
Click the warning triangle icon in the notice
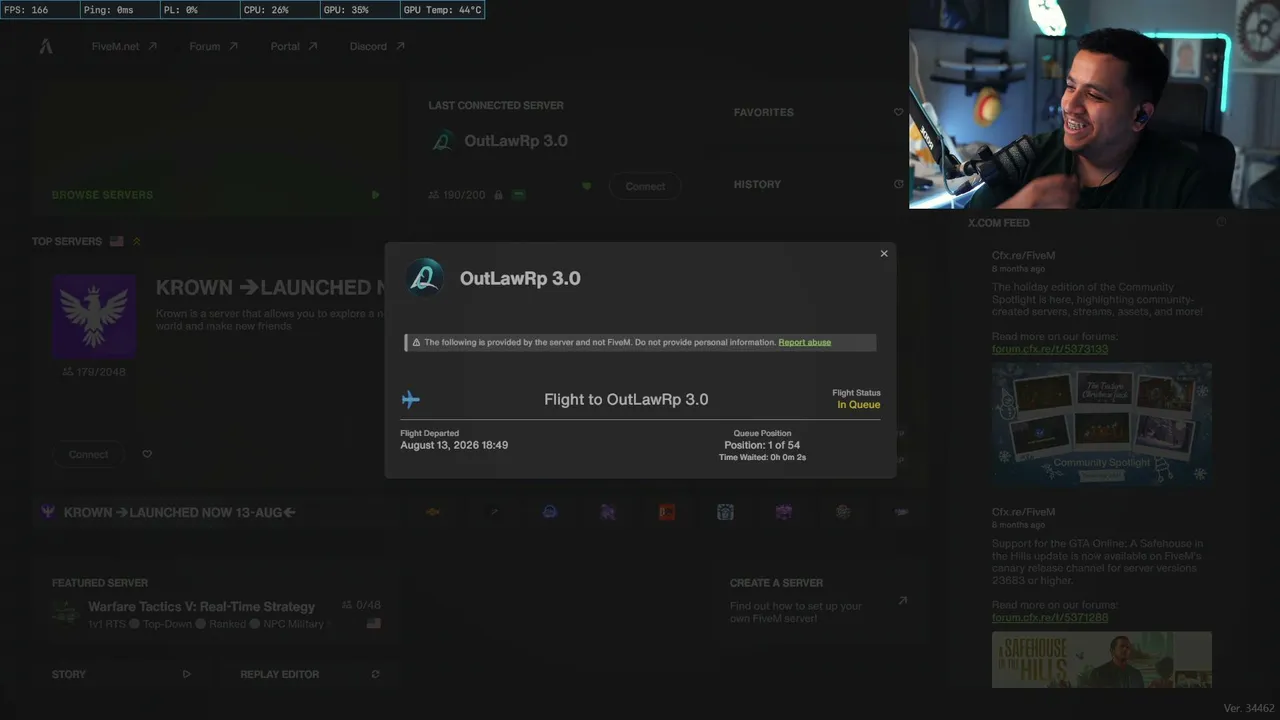tap(416, 342)
